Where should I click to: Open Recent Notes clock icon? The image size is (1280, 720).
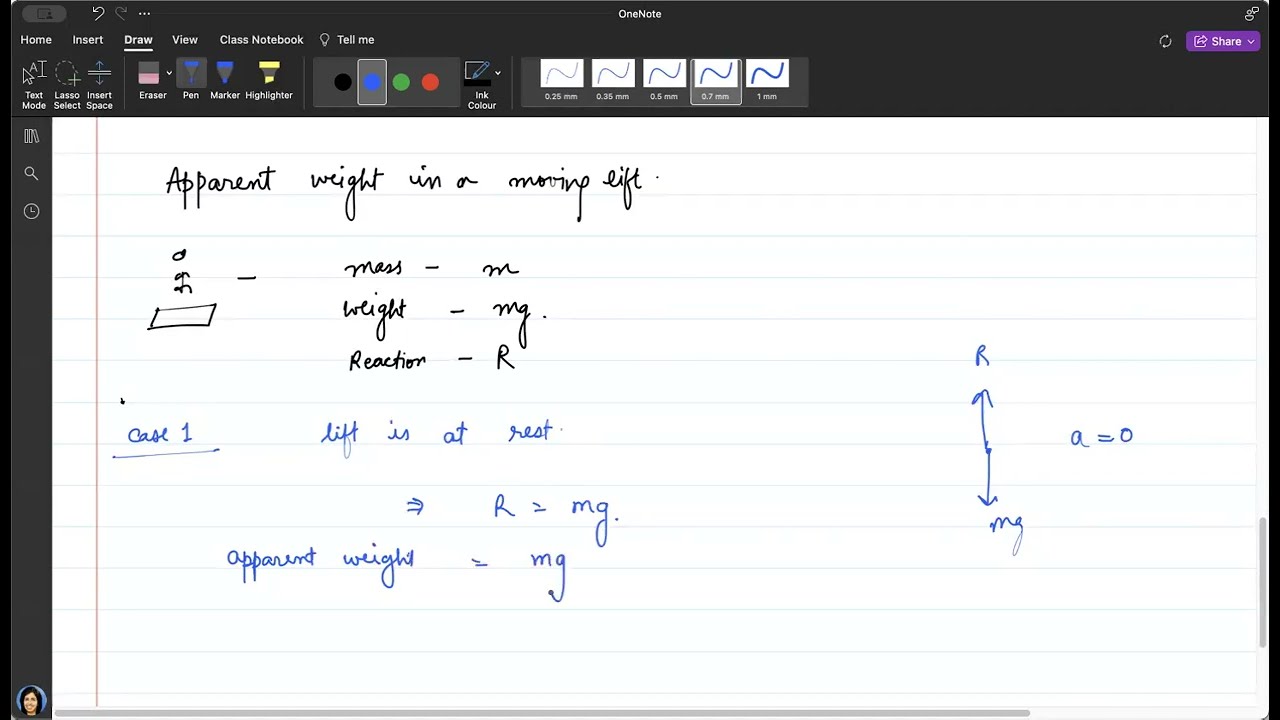(31, 211)
